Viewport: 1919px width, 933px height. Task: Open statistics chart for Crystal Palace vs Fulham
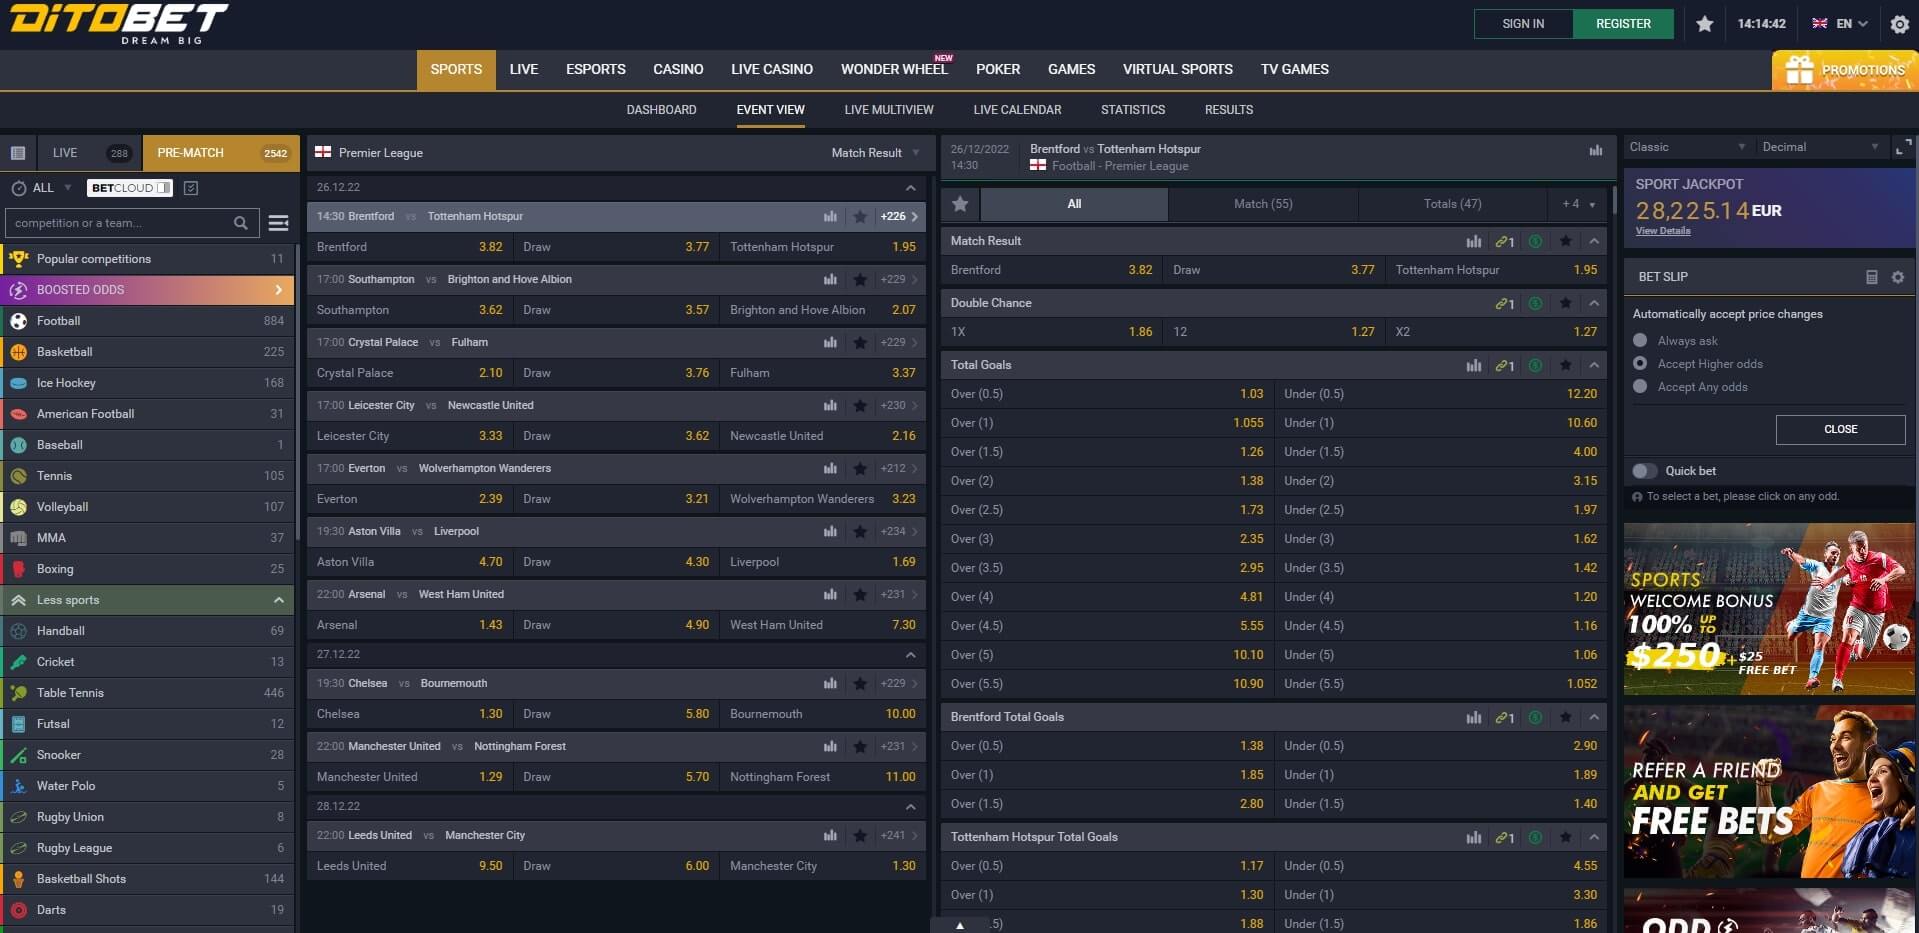830,342
